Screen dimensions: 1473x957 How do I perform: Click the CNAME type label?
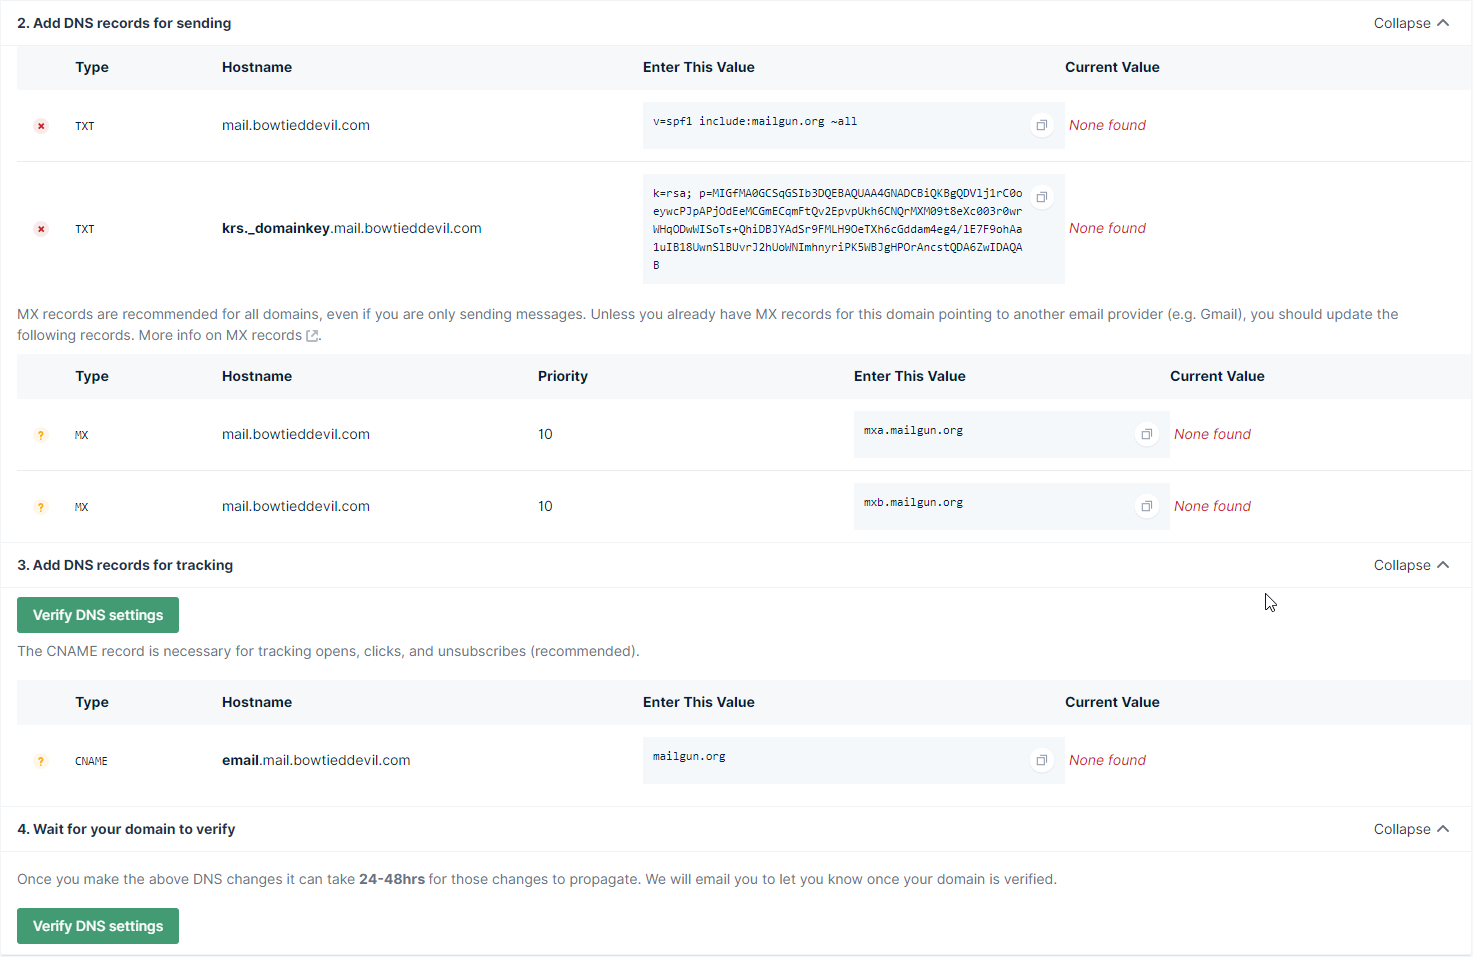91,761
